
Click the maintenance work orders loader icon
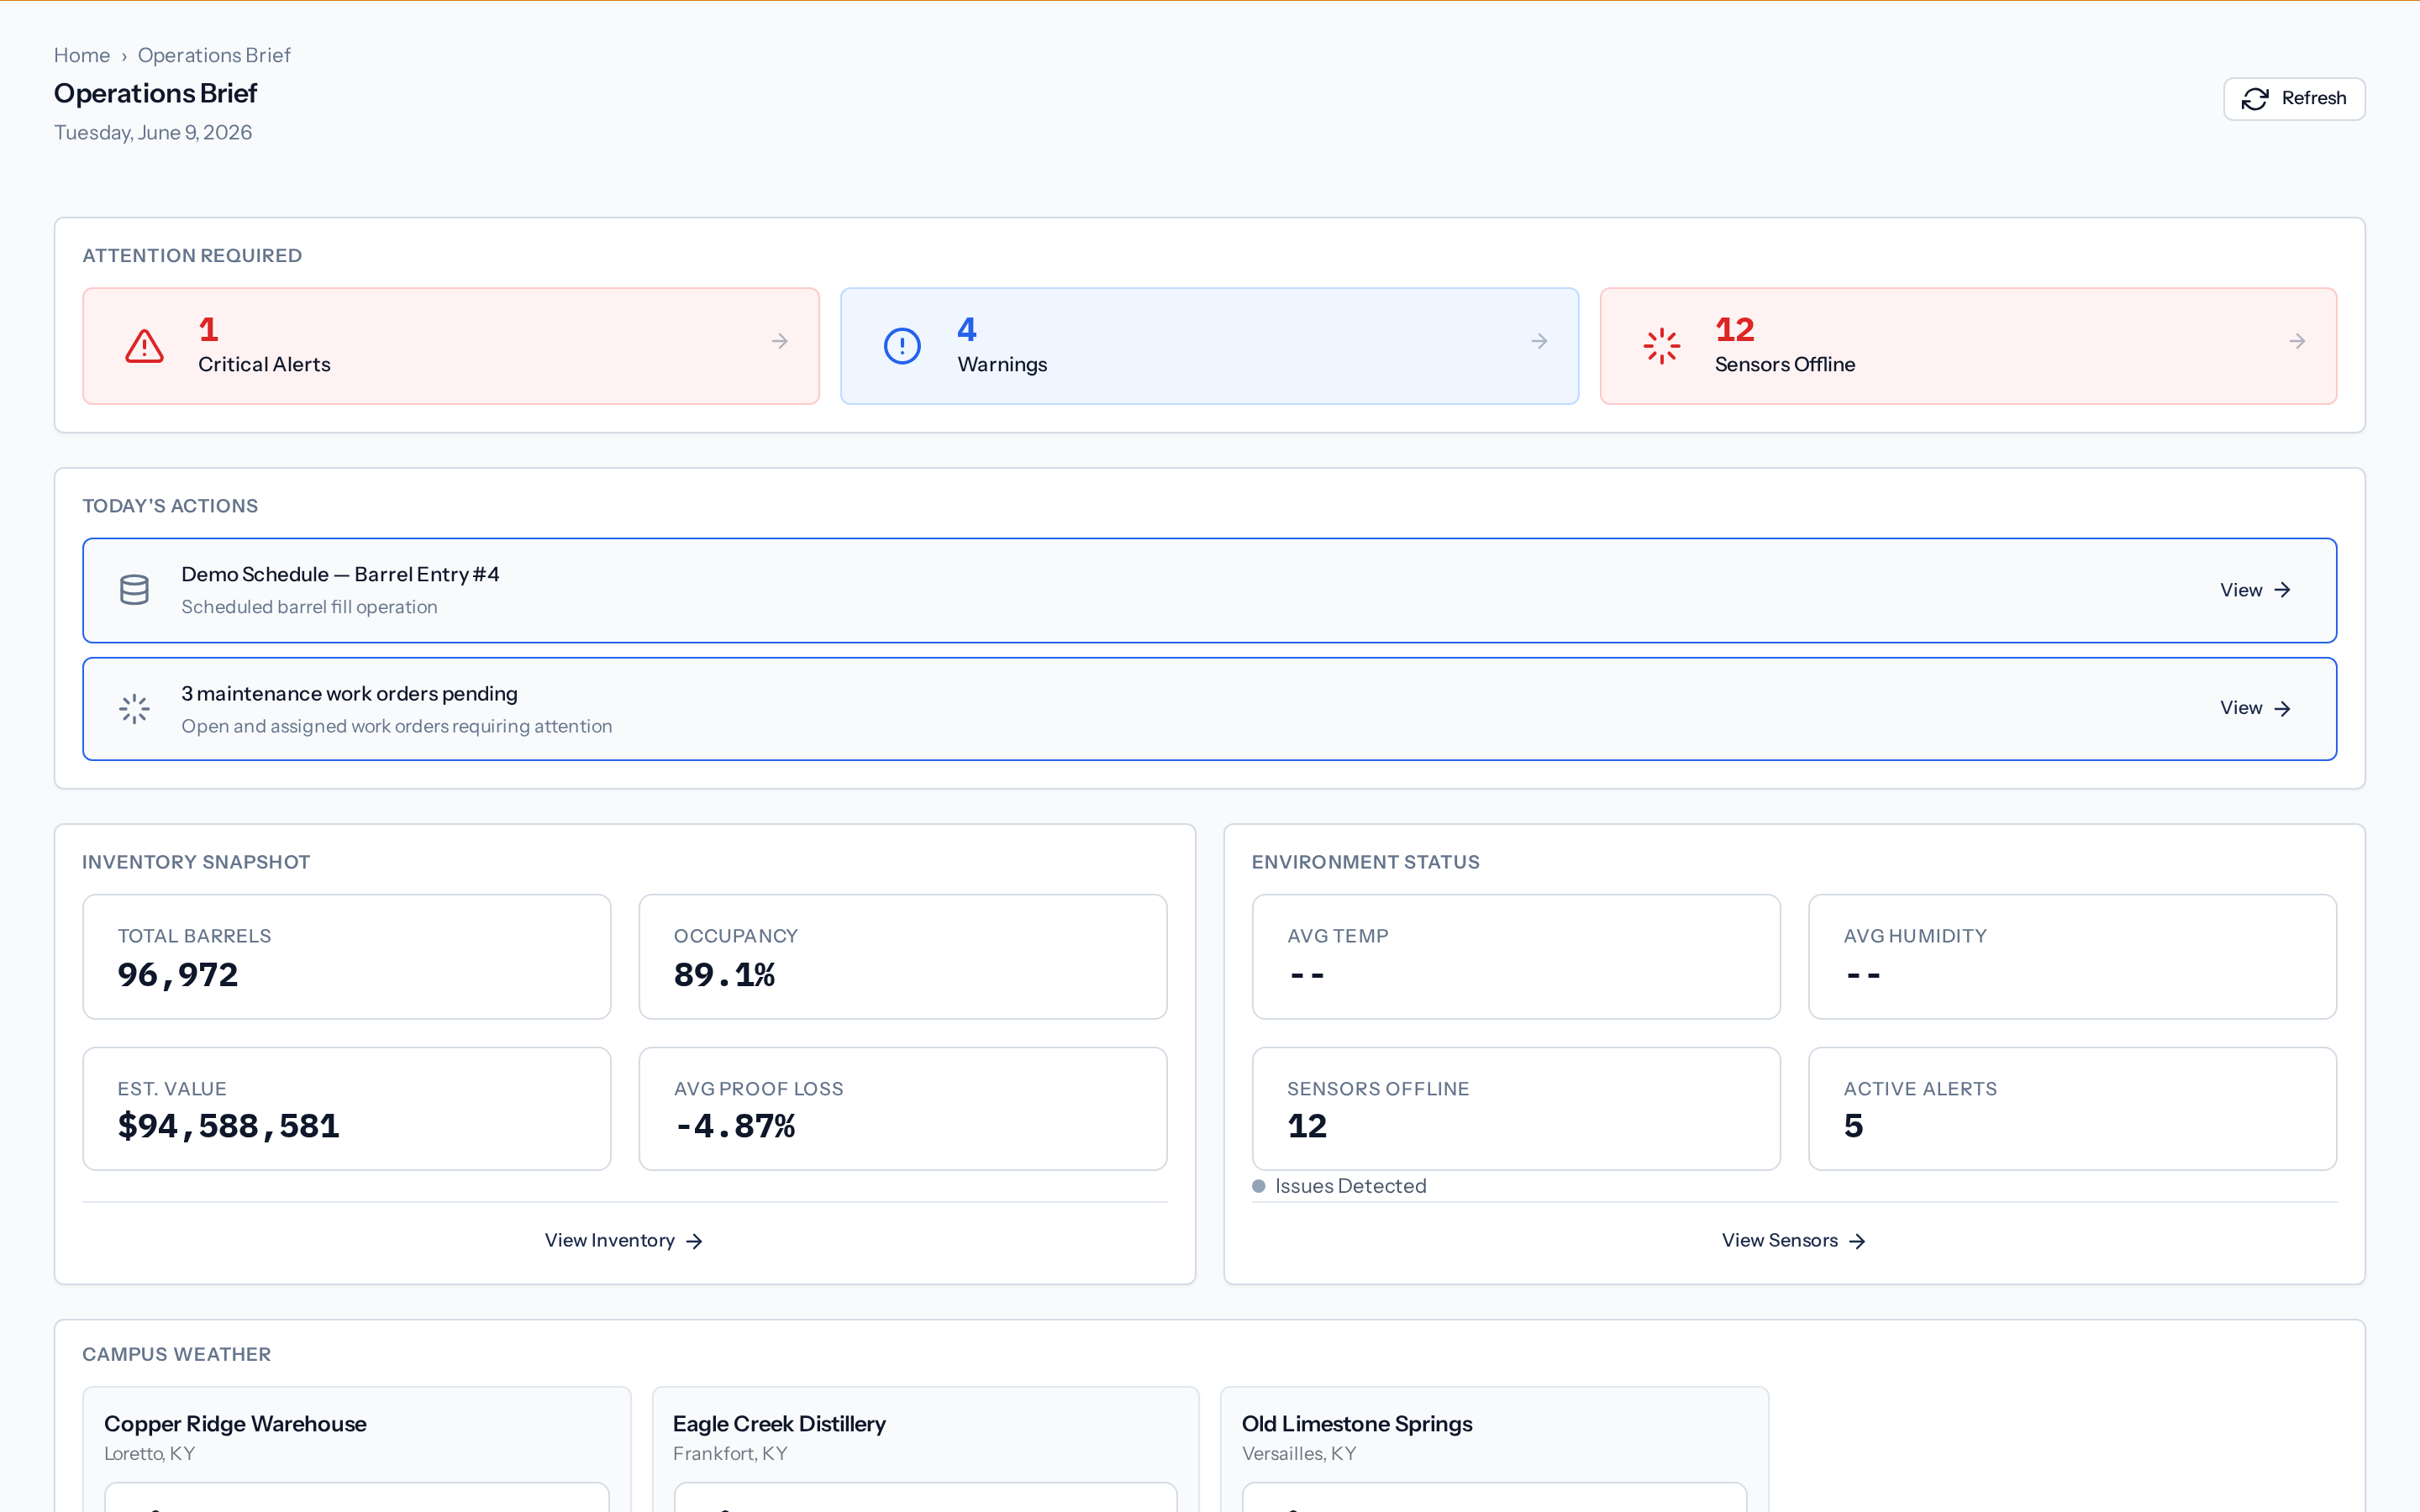point(134,709)
